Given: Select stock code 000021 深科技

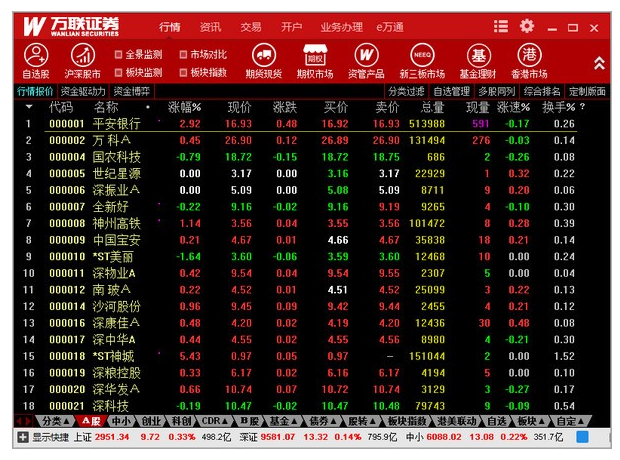Looking at the screenshot, I should [x=299, y=406].
